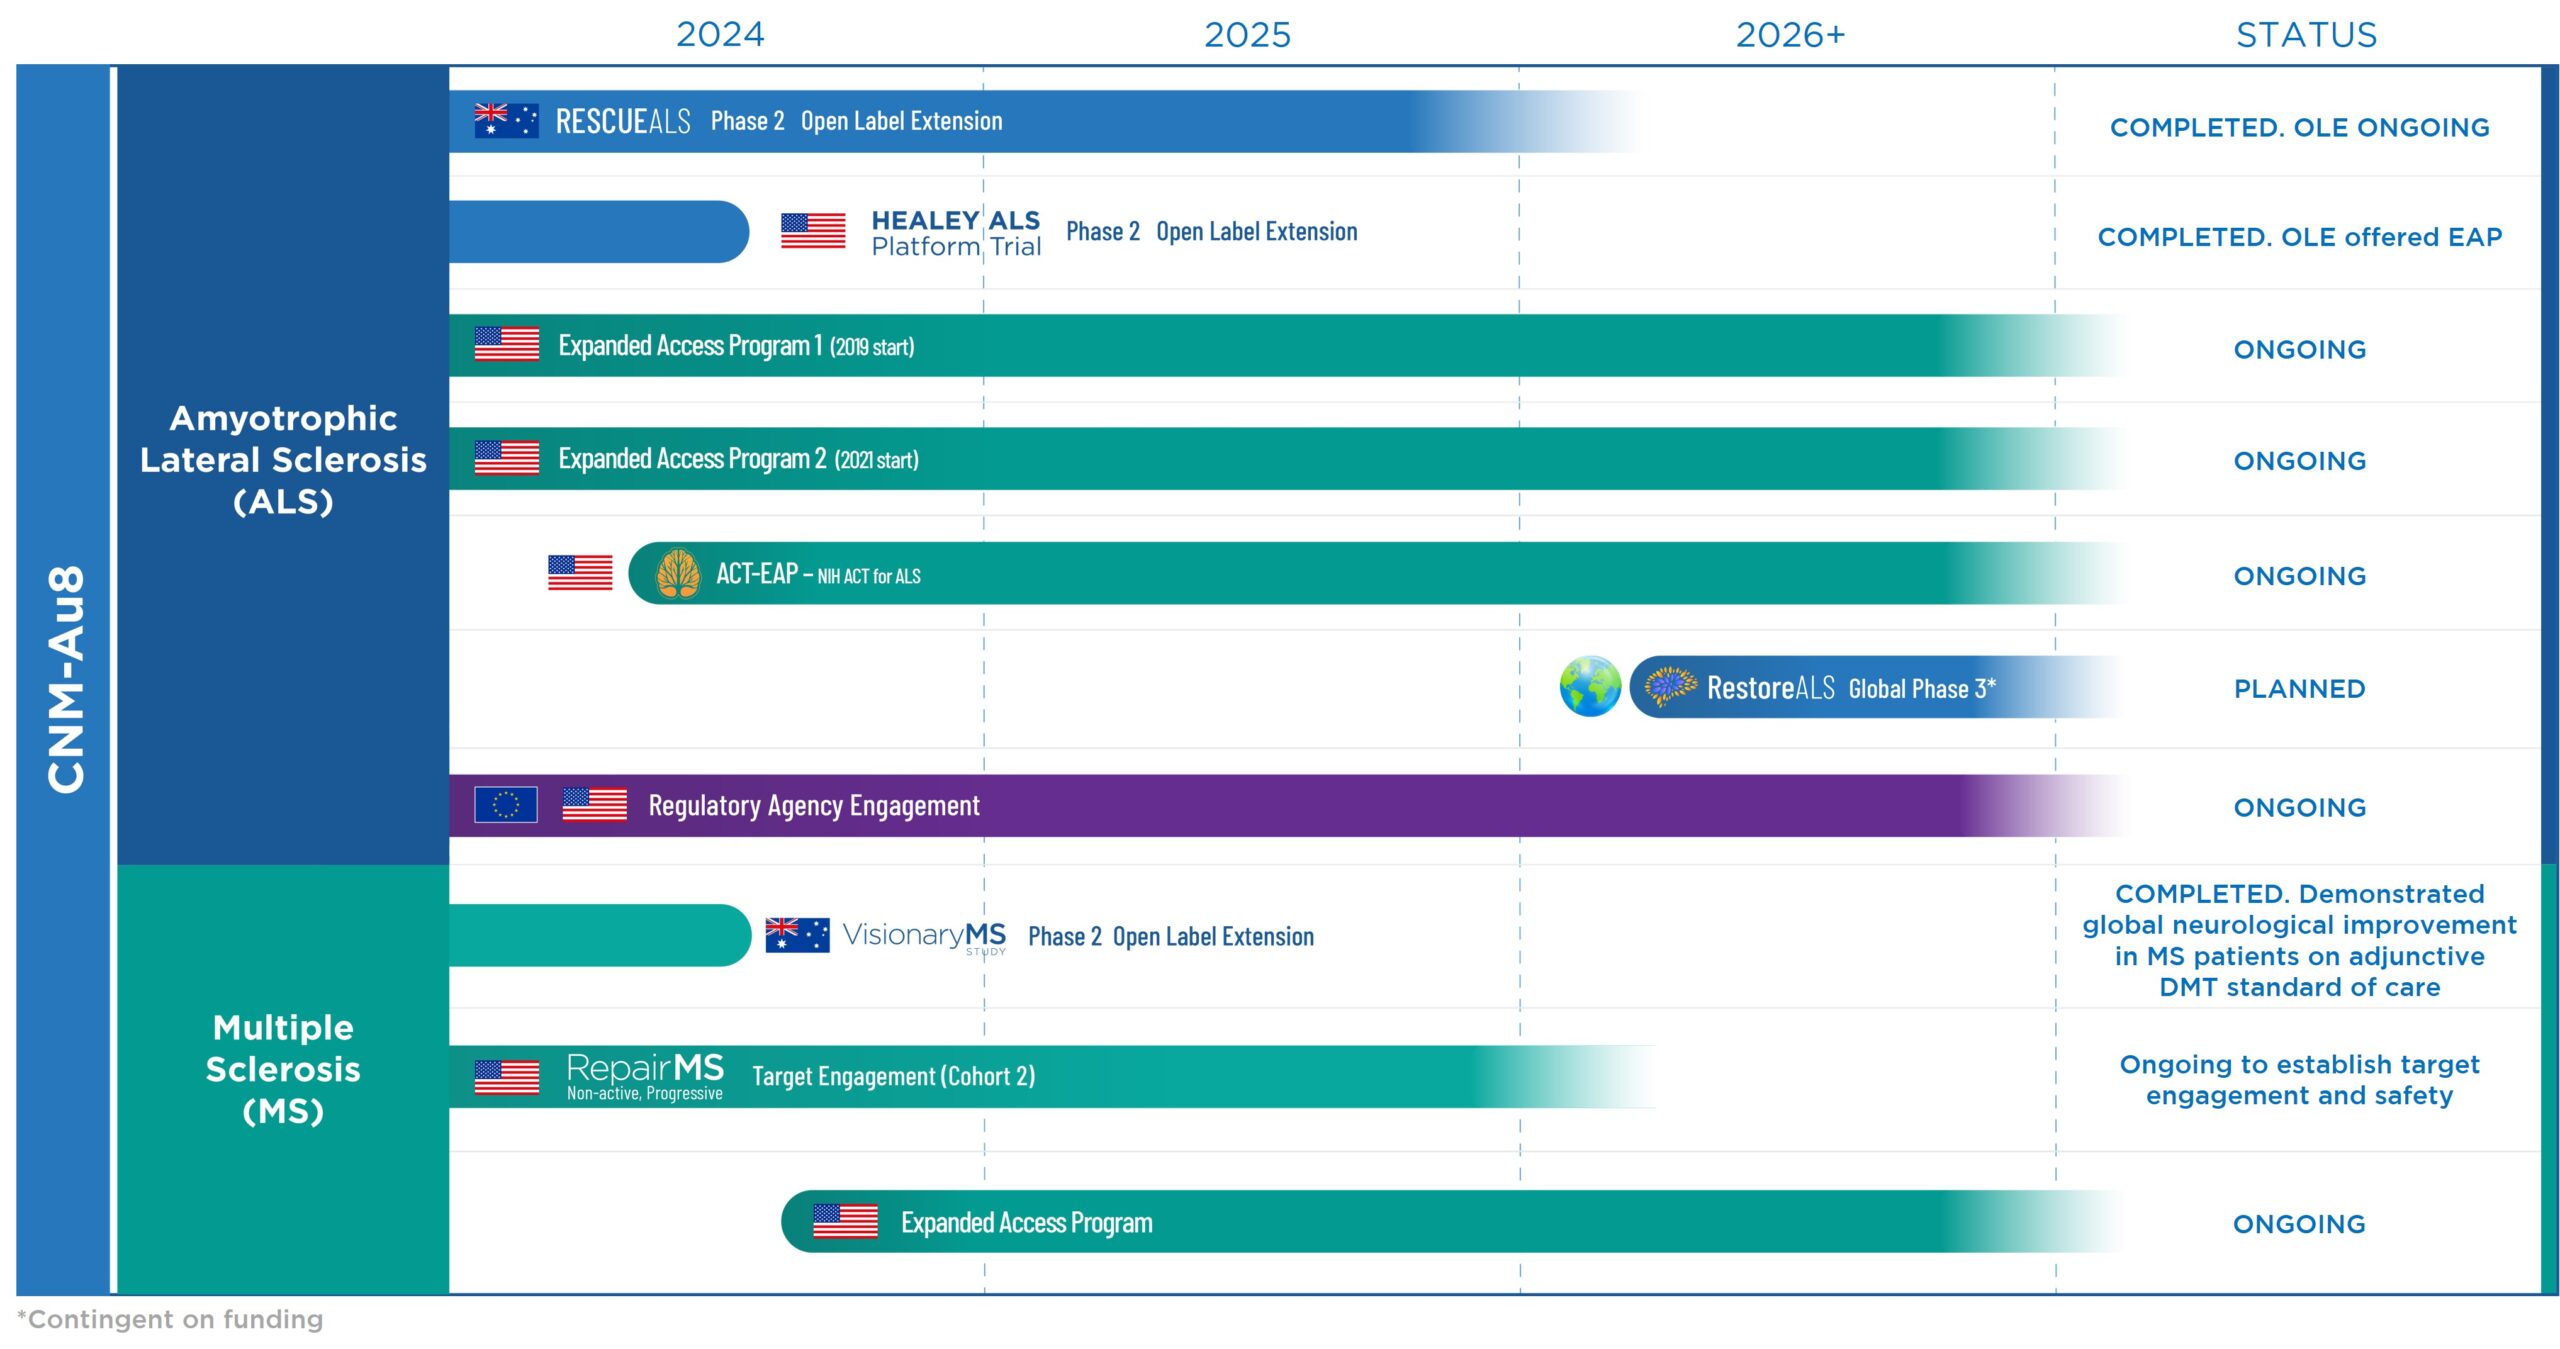Click the US flag before ACT-EAP bar

pyautogui.click(x=579, y=572)
